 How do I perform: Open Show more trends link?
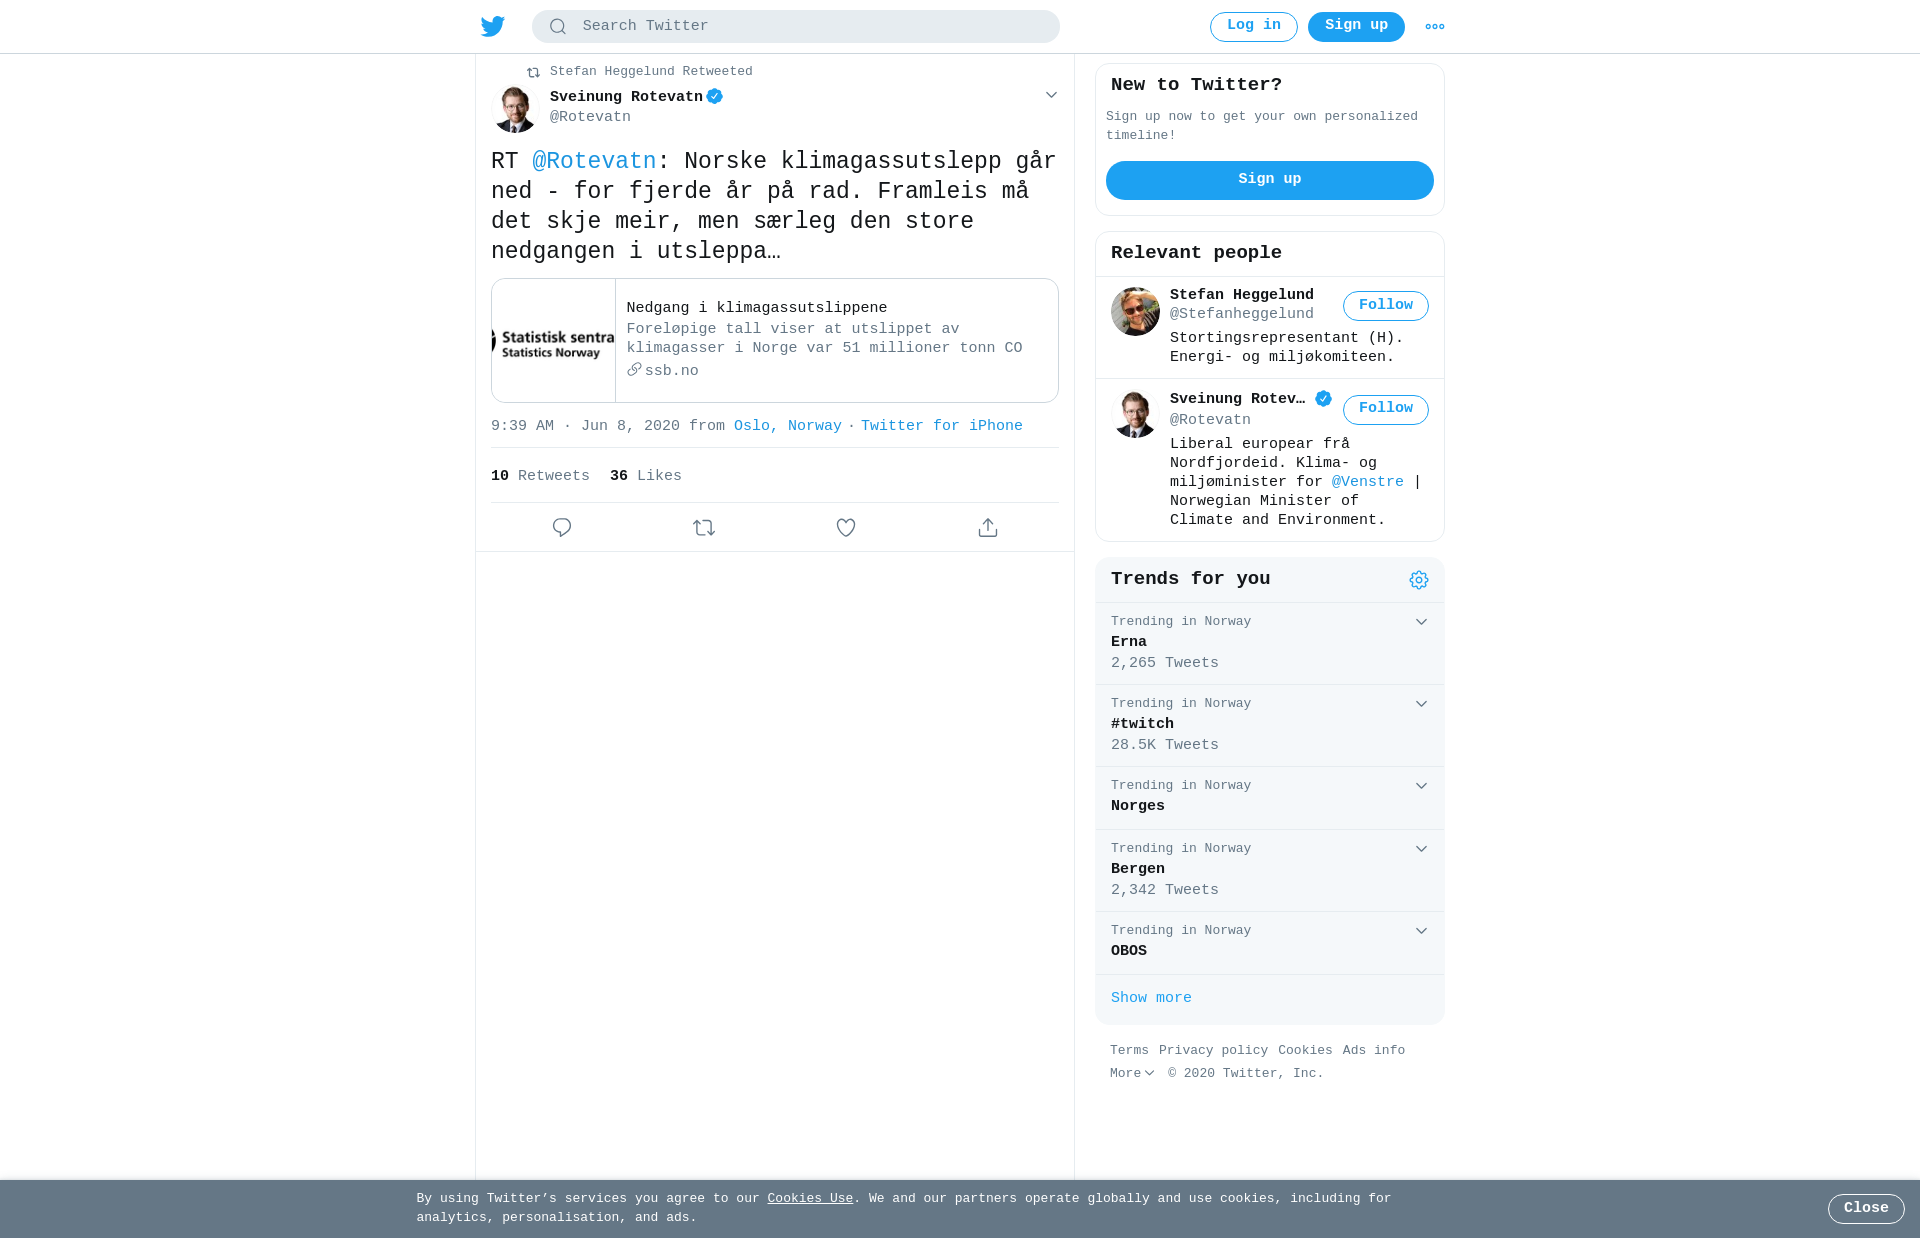pos(1151,998)
